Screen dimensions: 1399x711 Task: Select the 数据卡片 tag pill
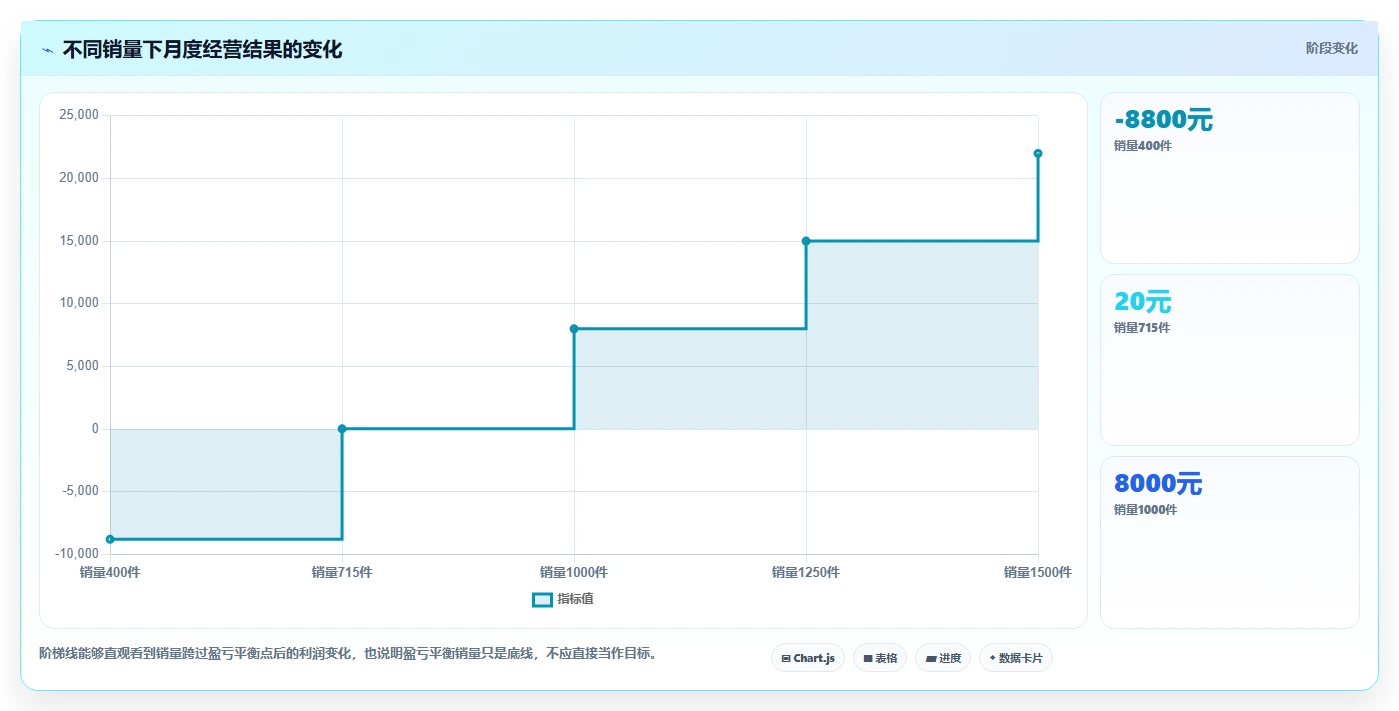click(x=1016, y=658)
